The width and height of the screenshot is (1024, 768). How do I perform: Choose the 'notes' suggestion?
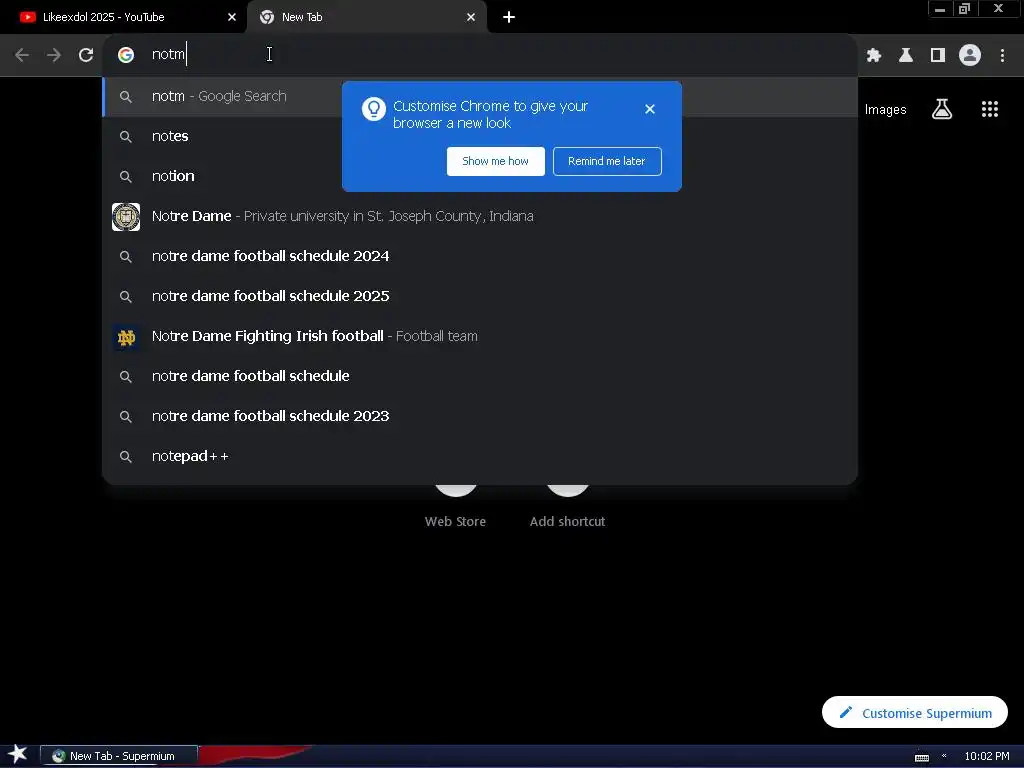pos(480,136)
